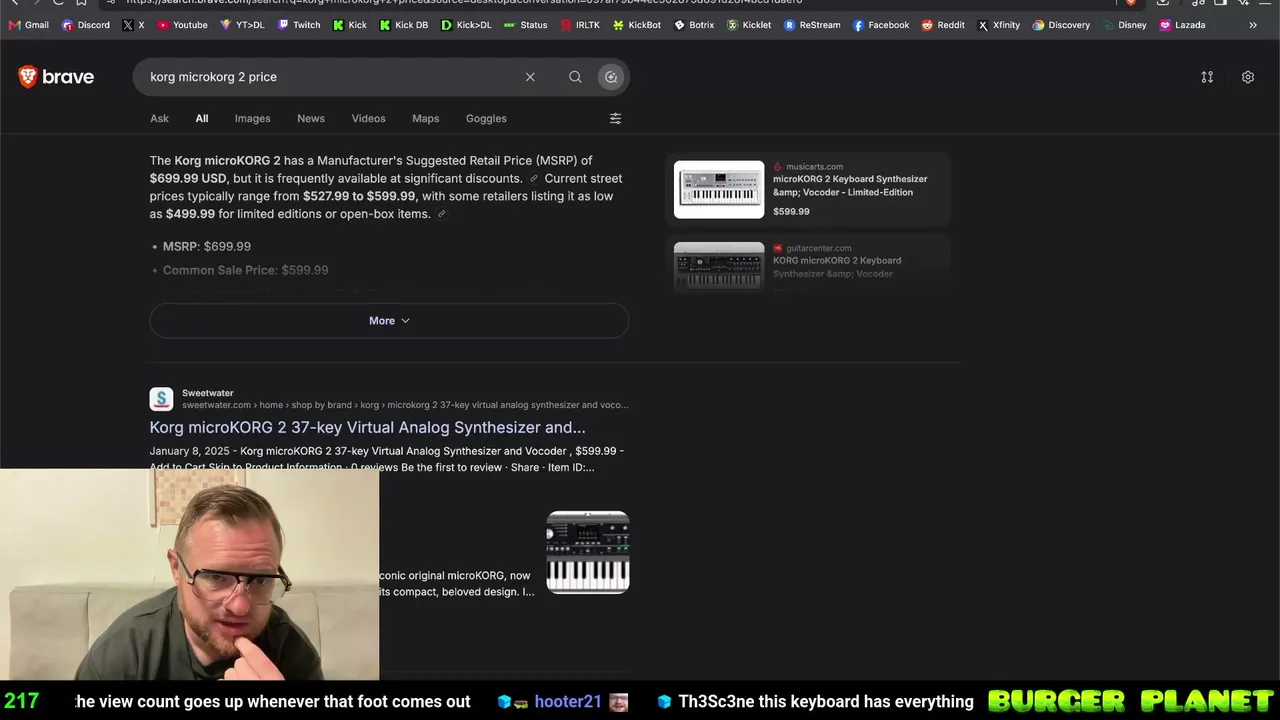Viewport: 1280px width, 720px height.
Task: Open the Kicklet bookmark
Action: [x=749, y=25]
